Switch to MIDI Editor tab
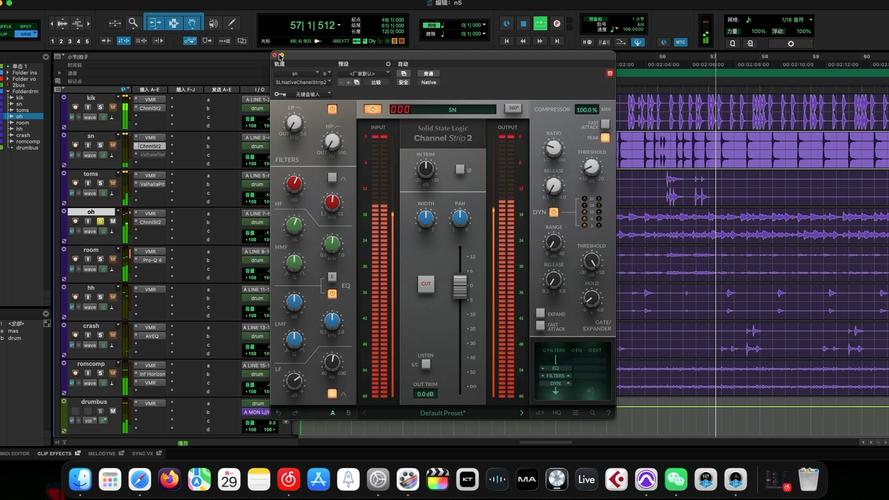Image resolution: width=889 pixels, height=500 pixels. (x=15, y=453)
